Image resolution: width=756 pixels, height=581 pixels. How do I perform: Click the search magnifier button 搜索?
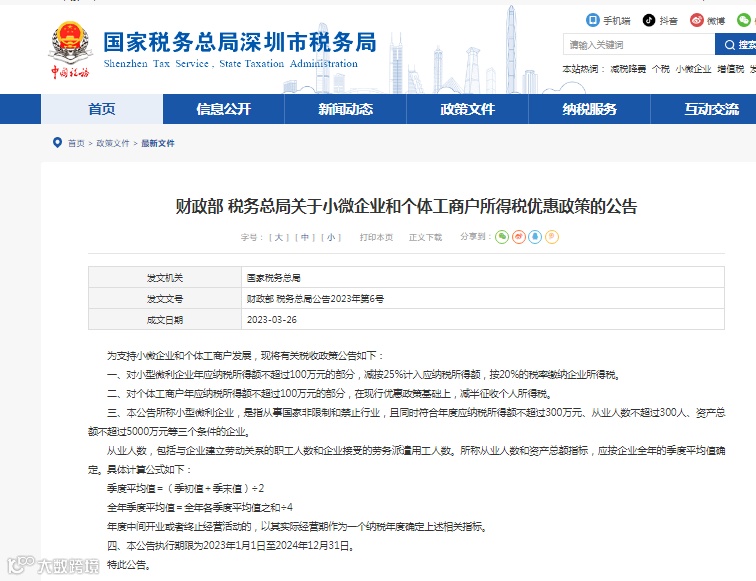coord(736,44)
